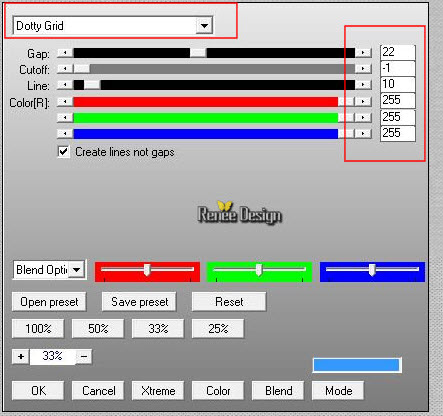Click the Open preset button
443x416 pixels.
point(49,302)
